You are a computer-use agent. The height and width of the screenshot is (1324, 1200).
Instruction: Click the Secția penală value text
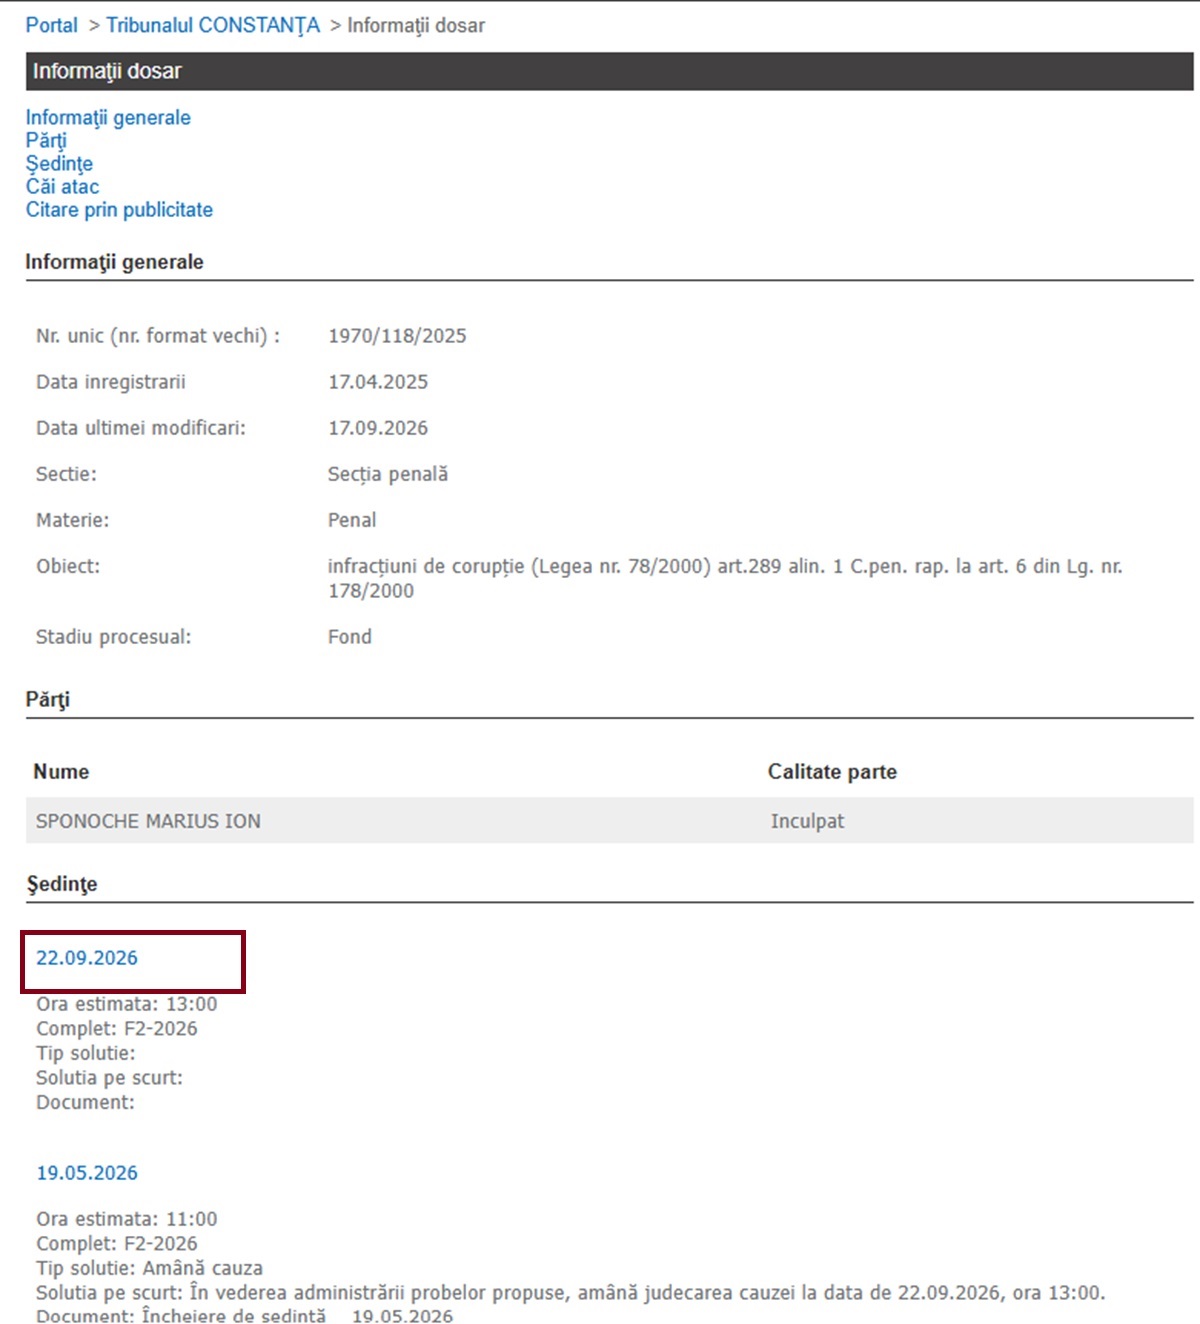point(388,474)
